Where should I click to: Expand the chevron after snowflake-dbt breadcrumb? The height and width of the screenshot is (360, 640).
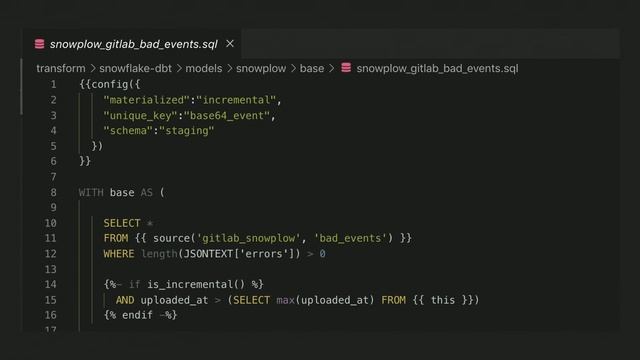(x=179, y=68)
